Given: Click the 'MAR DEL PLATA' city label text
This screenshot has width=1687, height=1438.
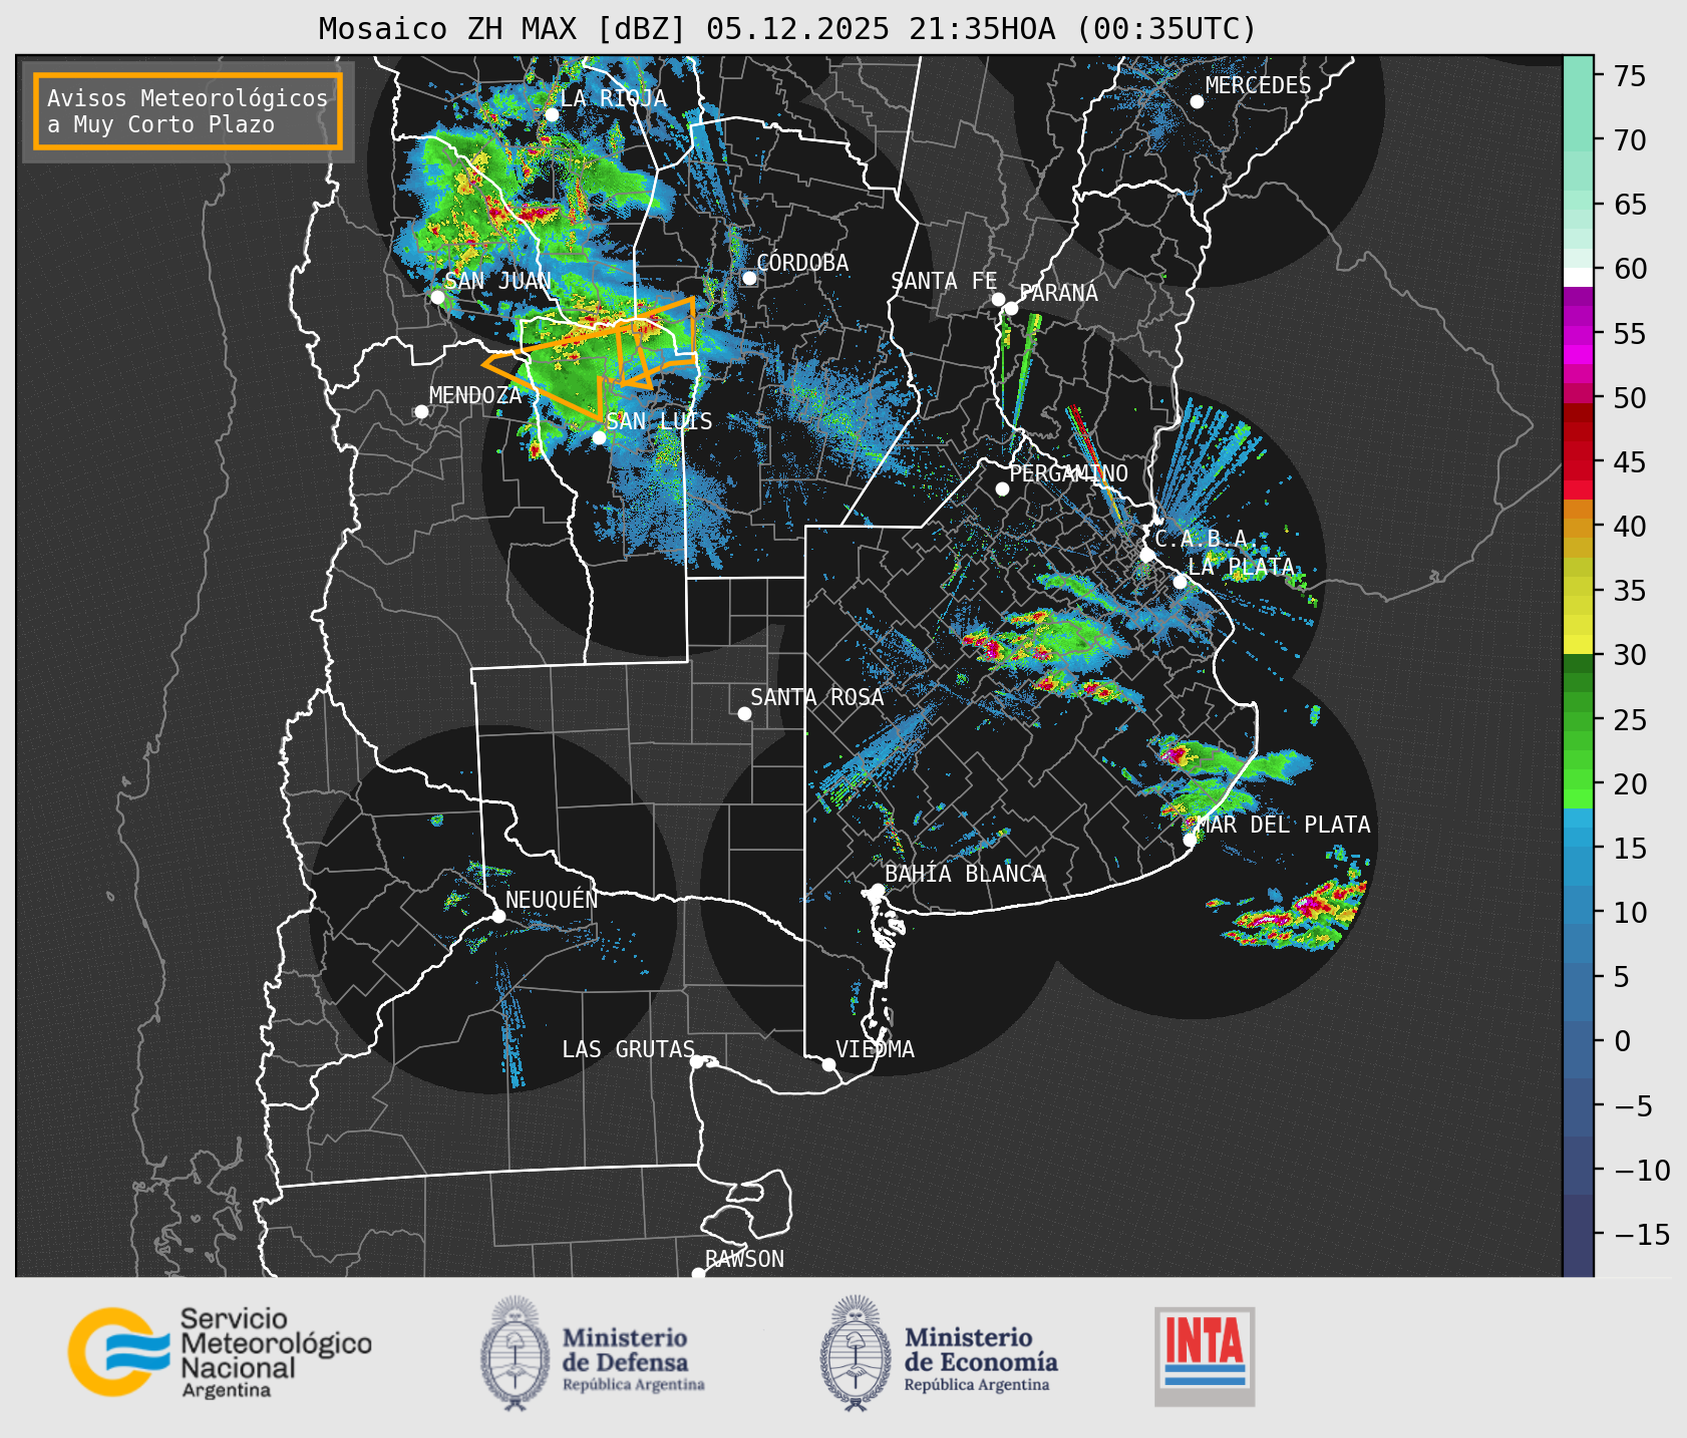Looking at the screenshot, I should pos(1284,825).
